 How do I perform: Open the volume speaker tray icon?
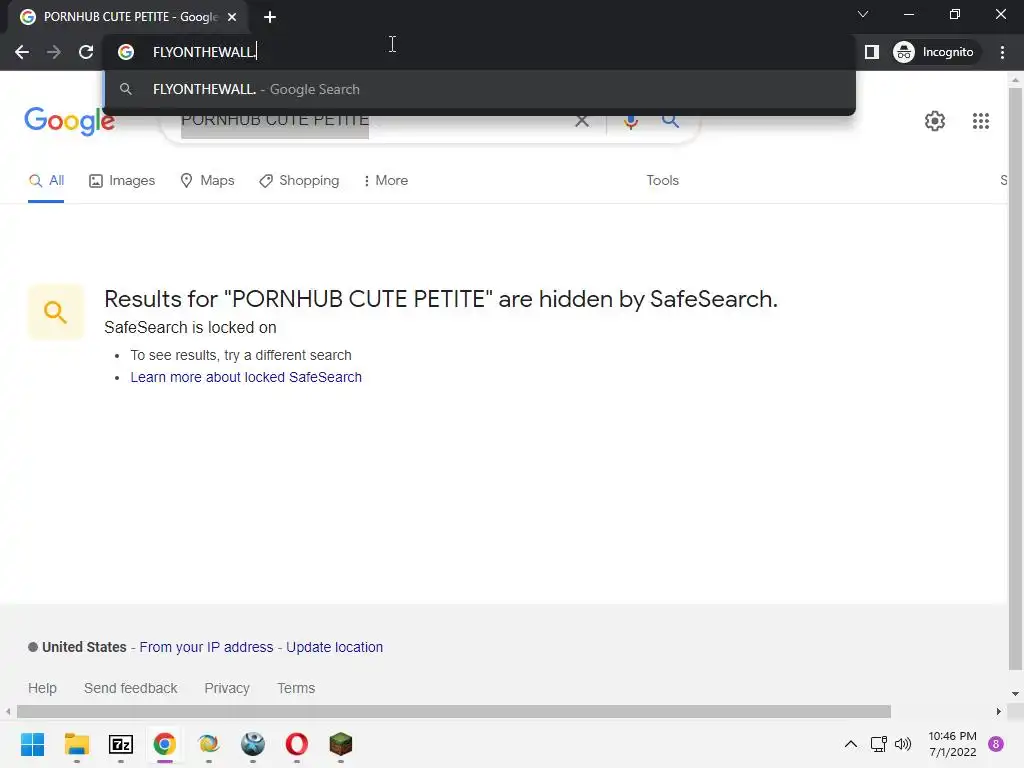(x=903, y=744)
